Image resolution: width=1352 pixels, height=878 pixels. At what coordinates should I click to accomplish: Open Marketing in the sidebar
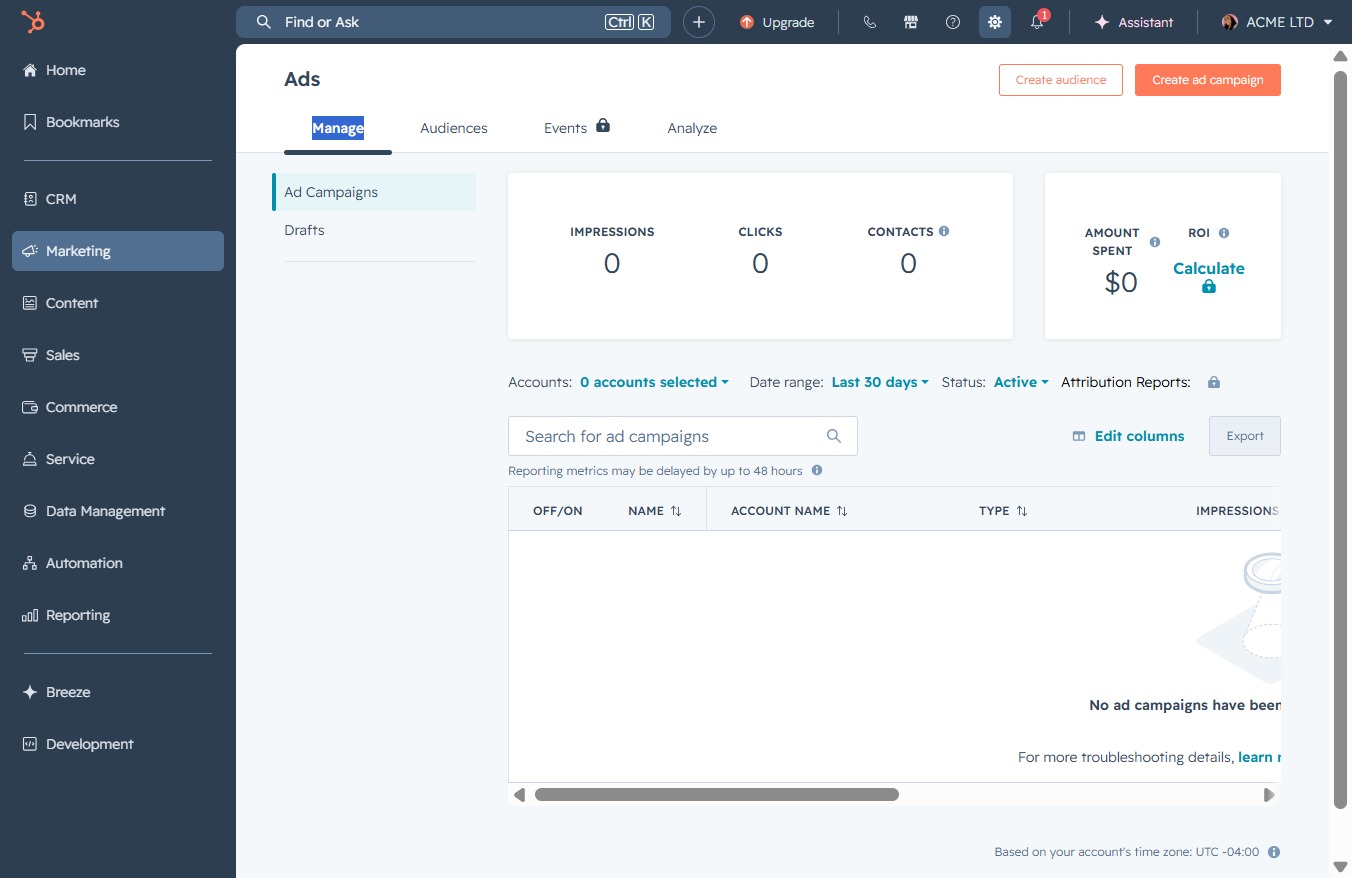118,251
